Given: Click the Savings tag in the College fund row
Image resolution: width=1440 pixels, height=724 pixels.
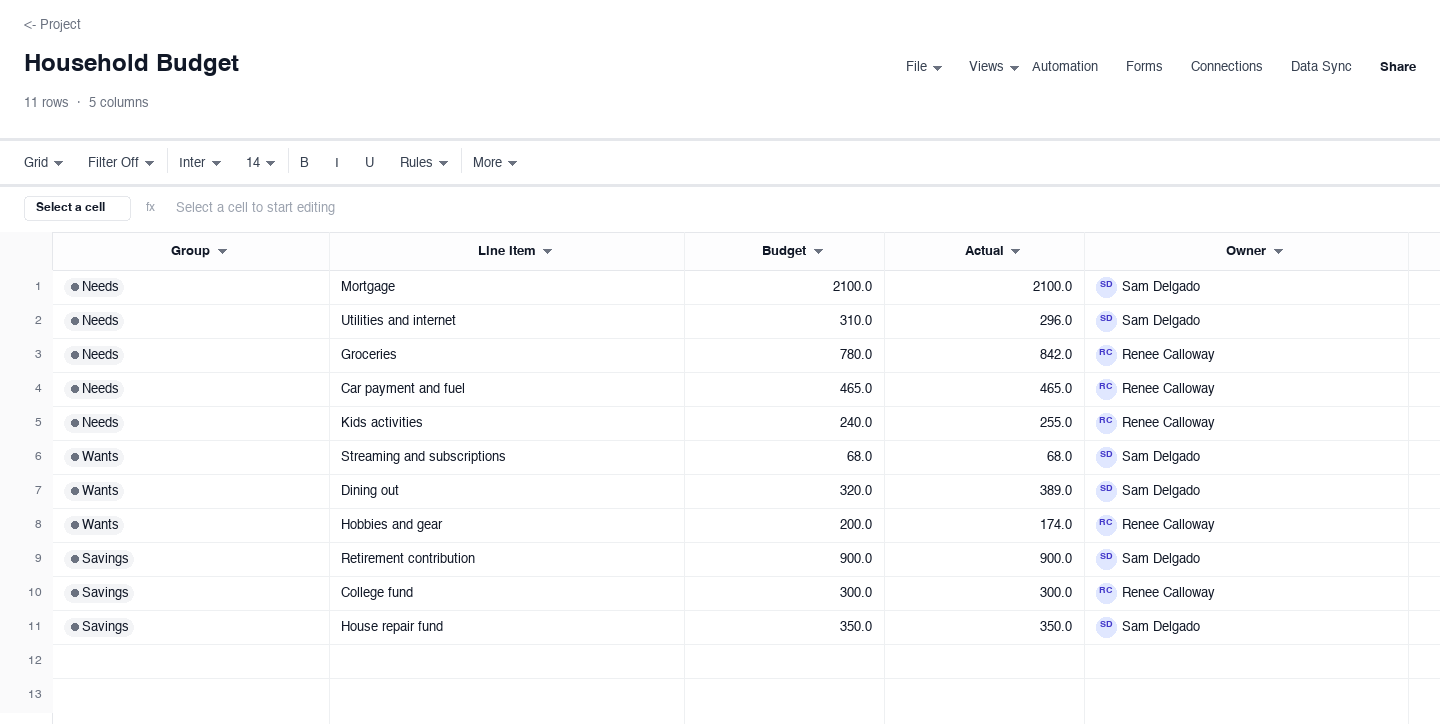Looking at the screenshot, I should [x=98, y=593].
